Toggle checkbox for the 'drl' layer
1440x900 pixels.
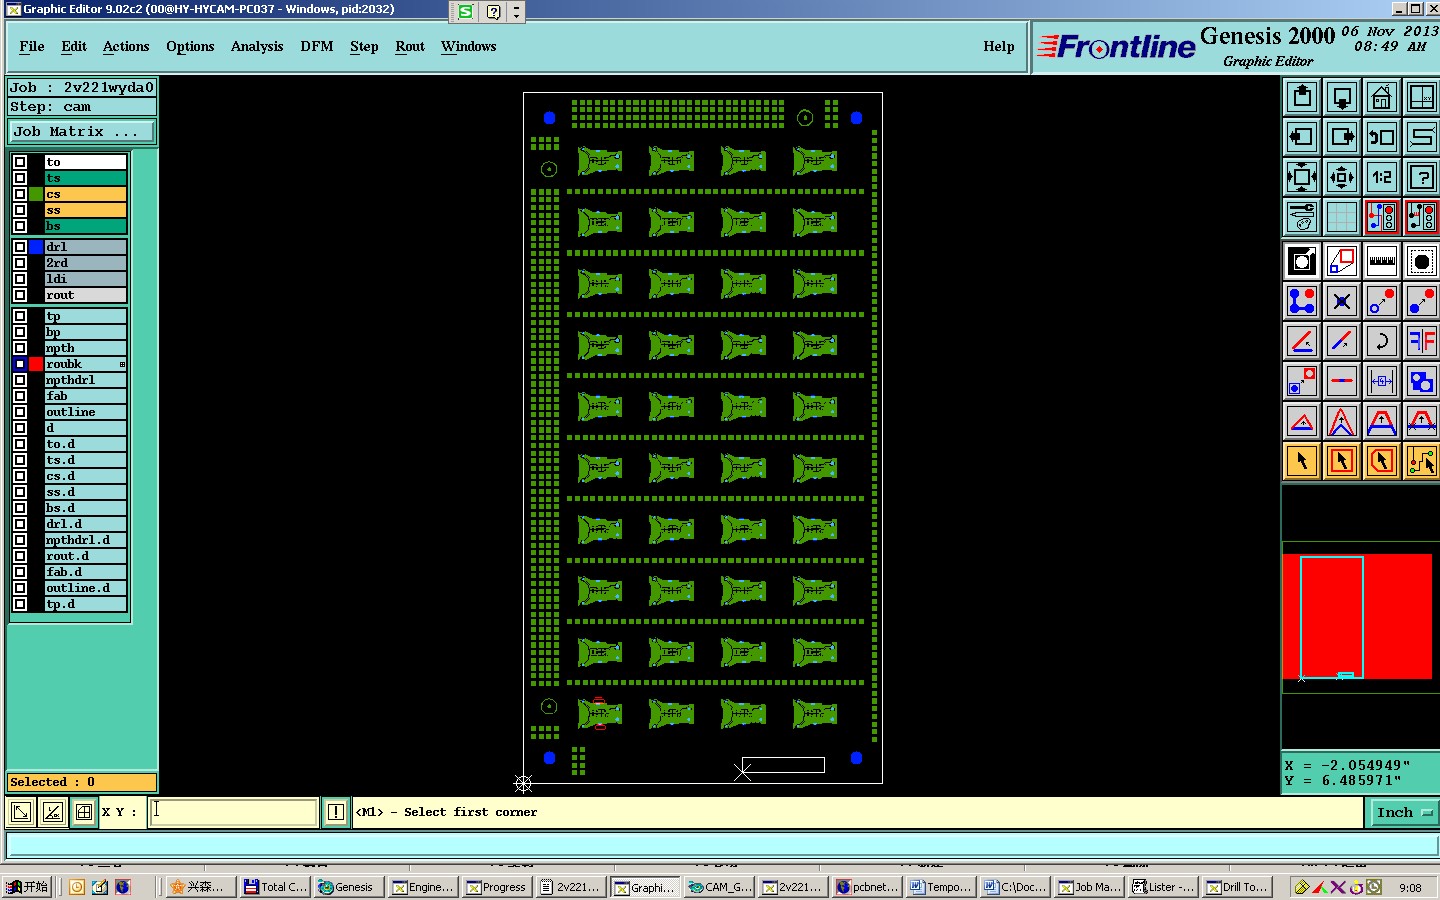(x=20, y=247)
